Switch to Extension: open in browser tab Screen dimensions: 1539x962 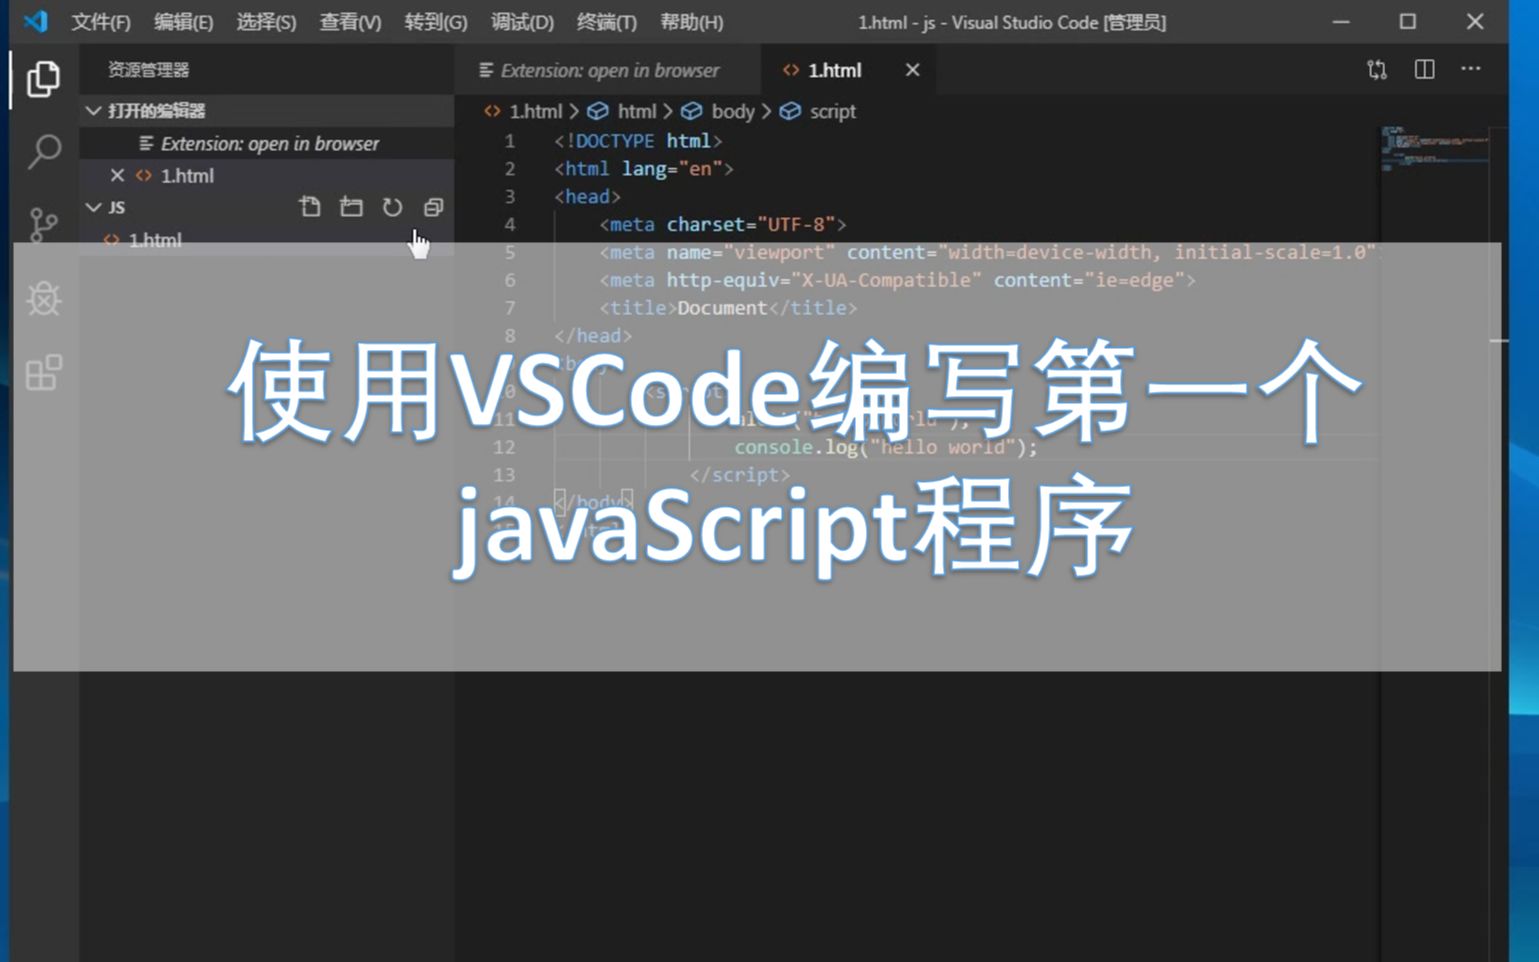click(x=608, y=70)
